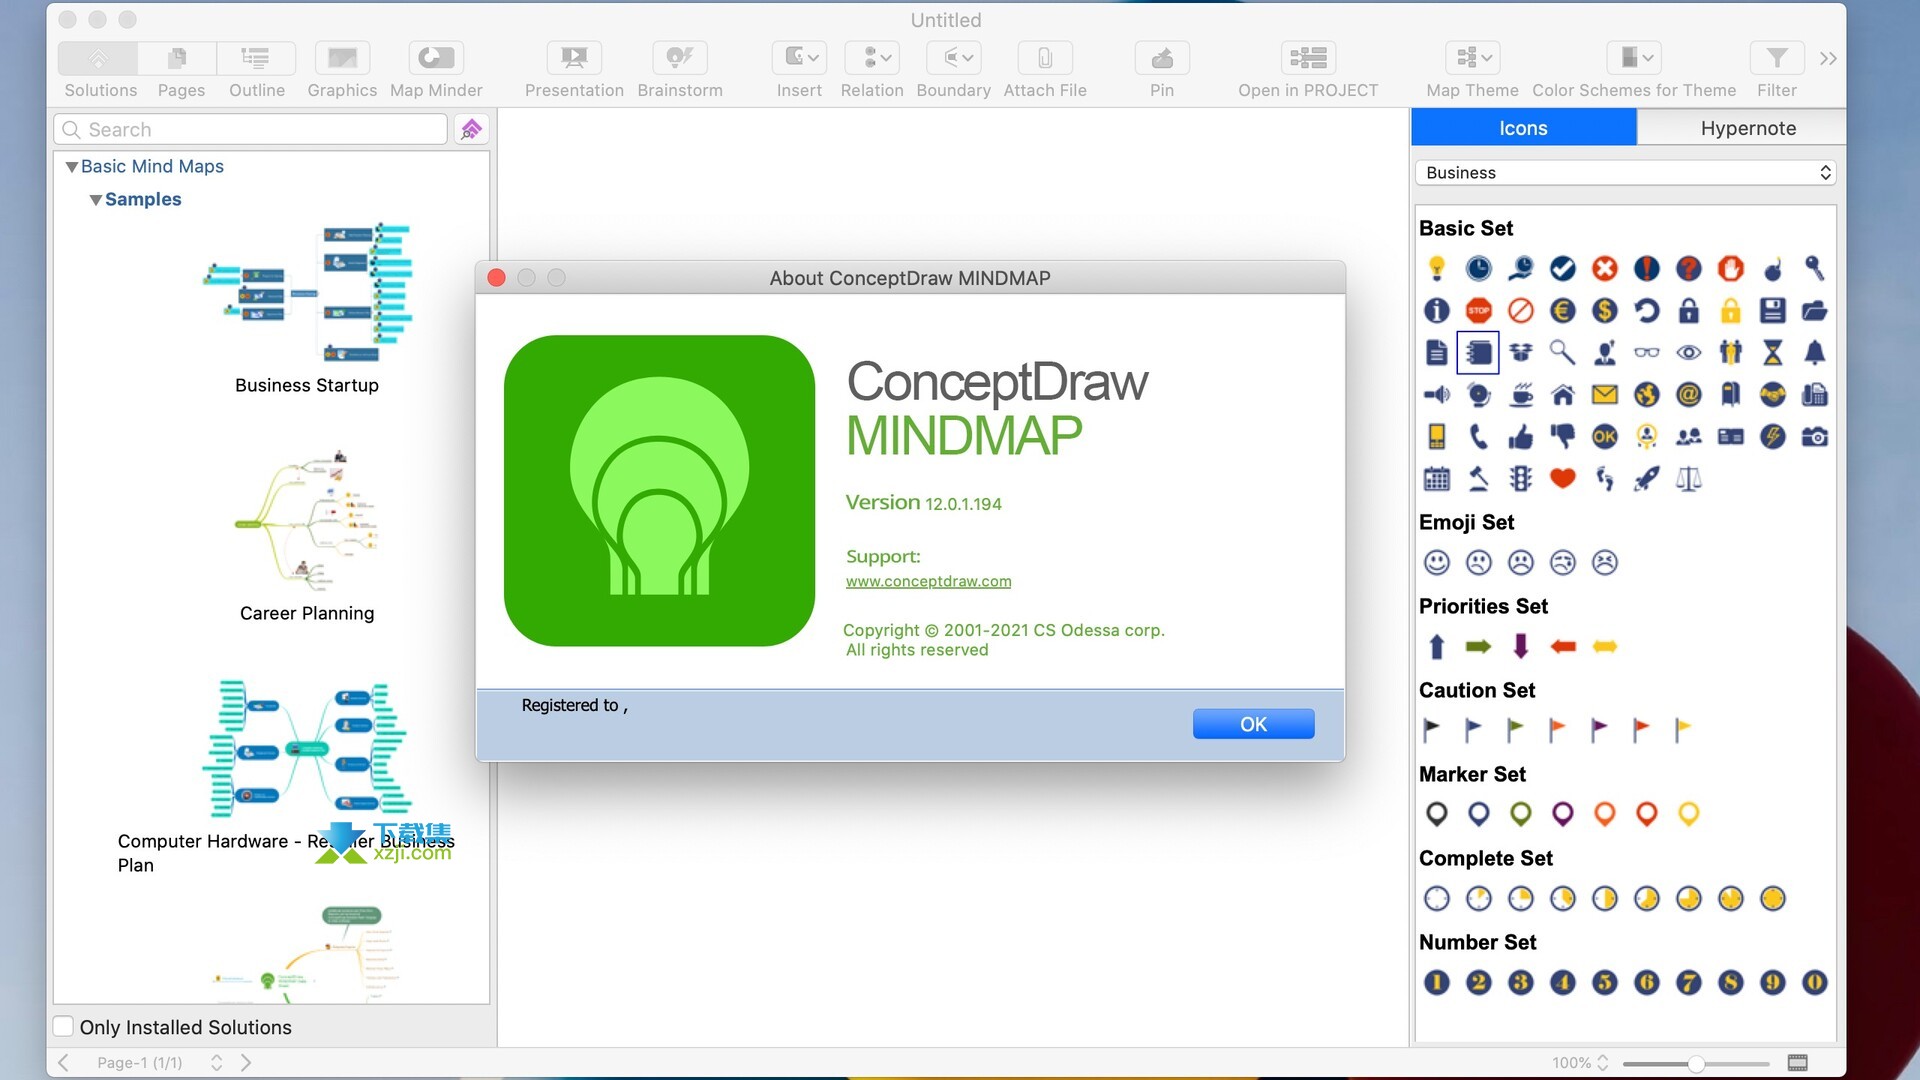Click OK in the About dialog
This screenshot has width=1920, height=1080.
(1253, 724)
